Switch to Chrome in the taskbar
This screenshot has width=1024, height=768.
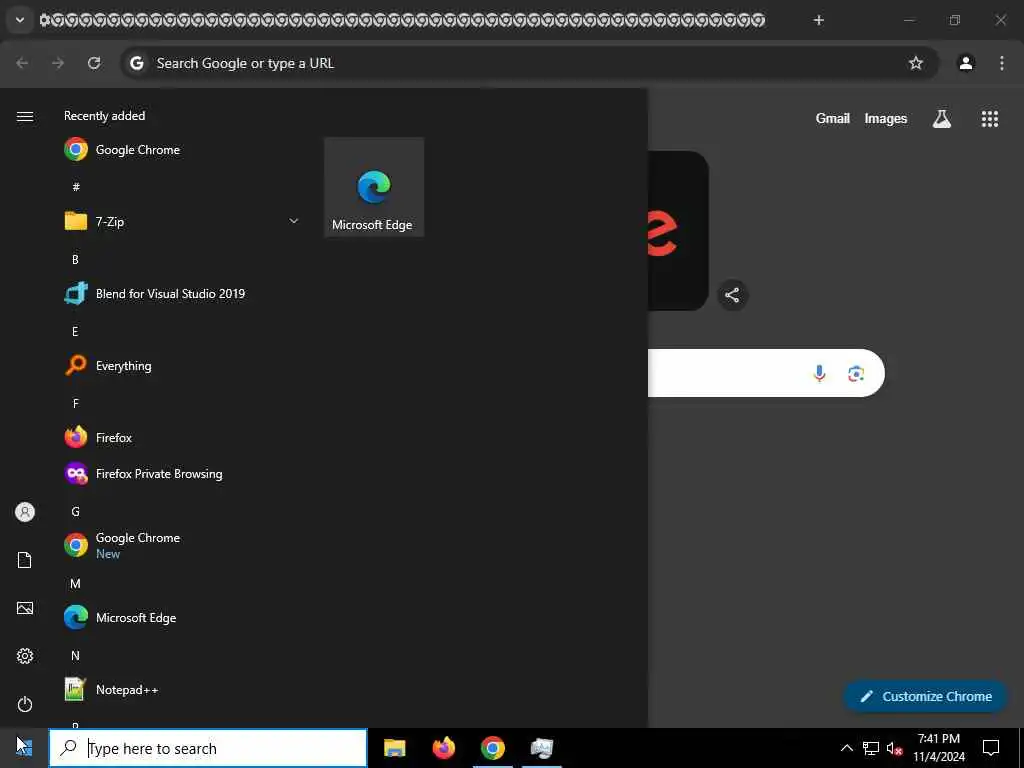tap(492, 748)
